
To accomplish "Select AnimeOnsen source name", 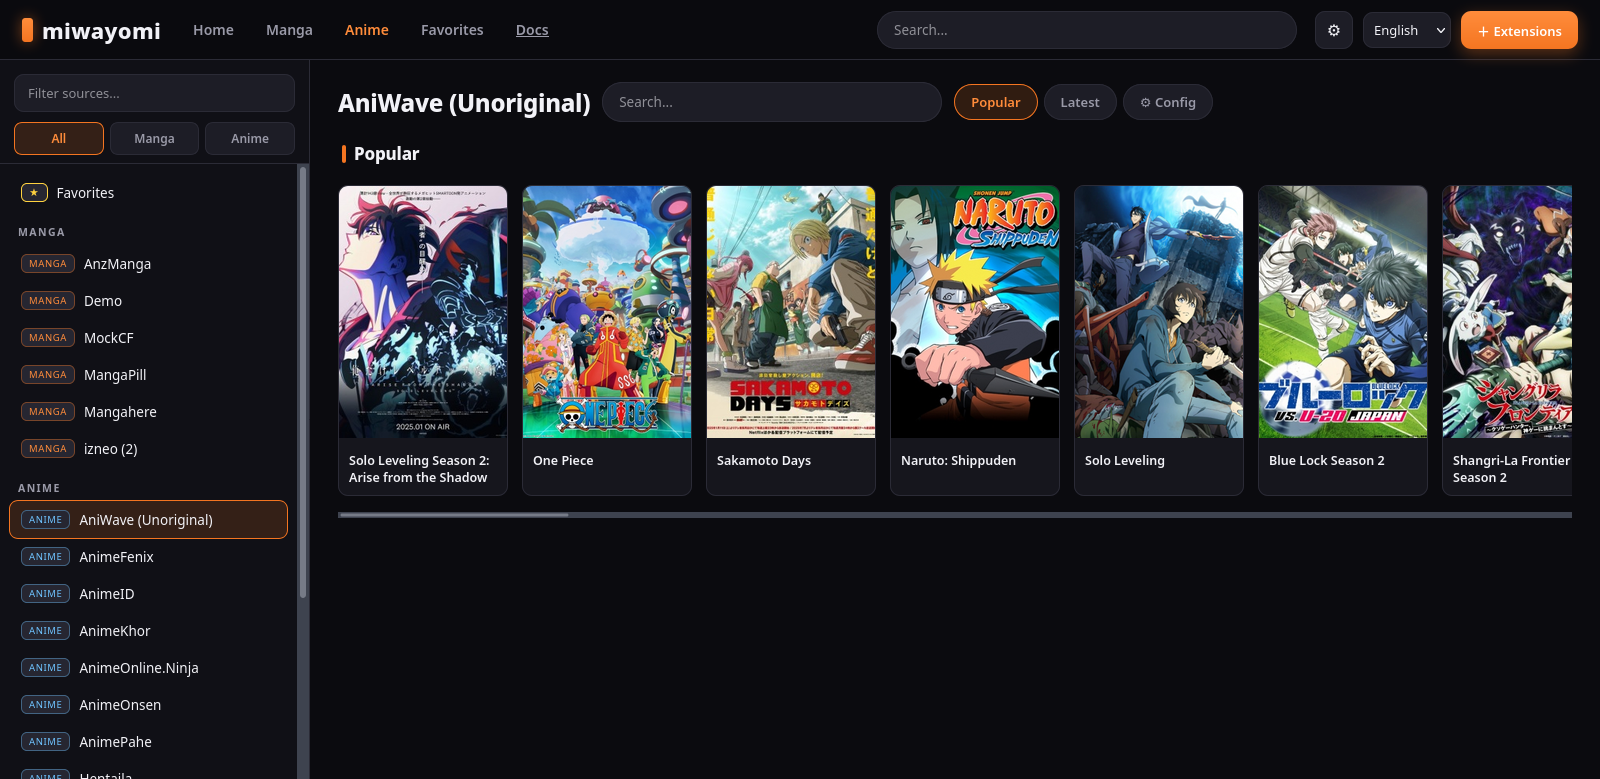I will coord(120,705).
